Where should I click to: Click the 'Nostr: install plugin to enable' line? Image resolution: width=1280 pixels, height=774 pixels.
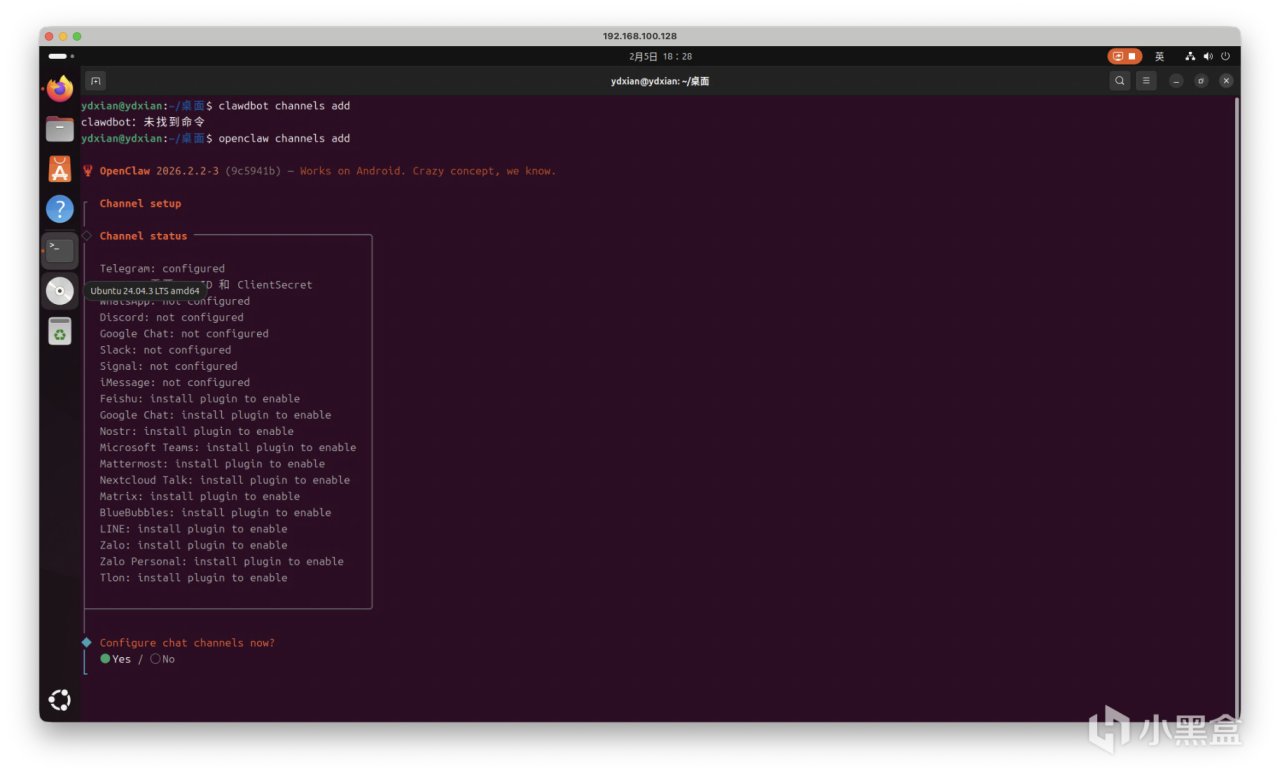(x=197, y=431)
